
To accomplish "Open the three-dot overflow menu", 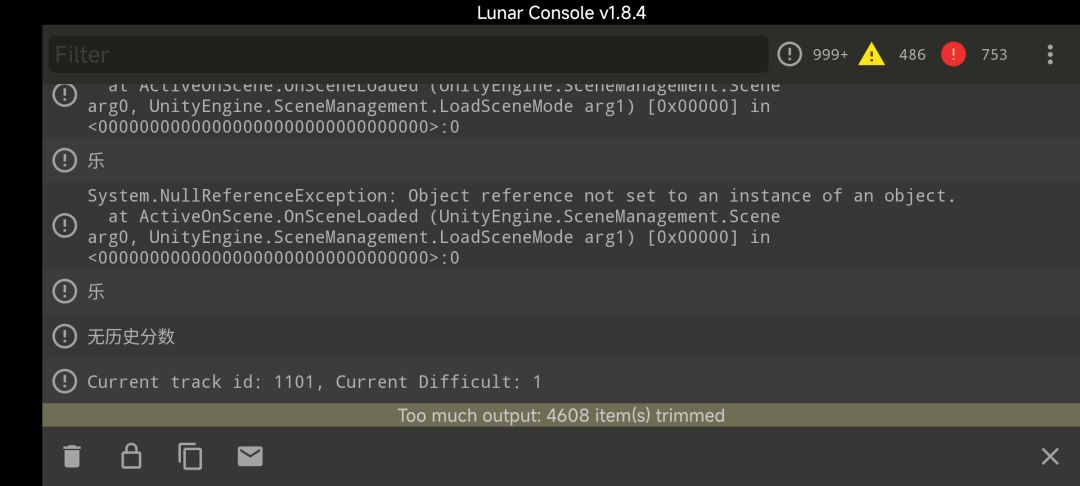I will point(1049,55).
